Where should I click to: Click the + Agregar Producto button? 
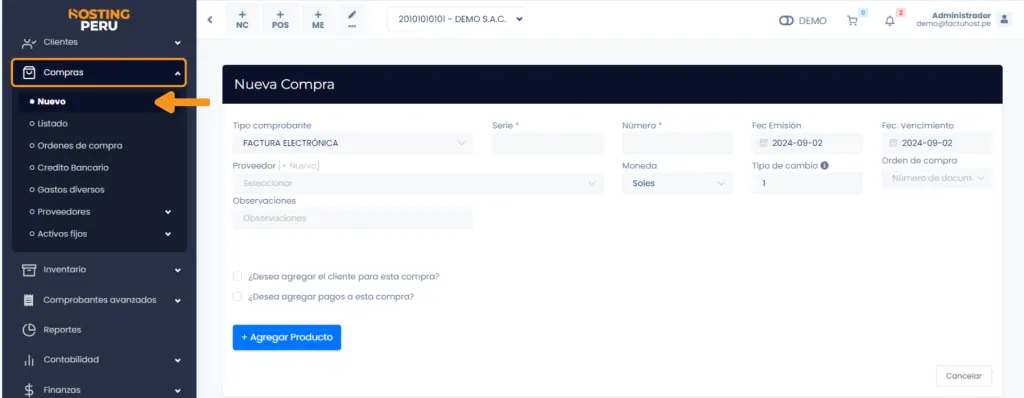coord(287,338)
